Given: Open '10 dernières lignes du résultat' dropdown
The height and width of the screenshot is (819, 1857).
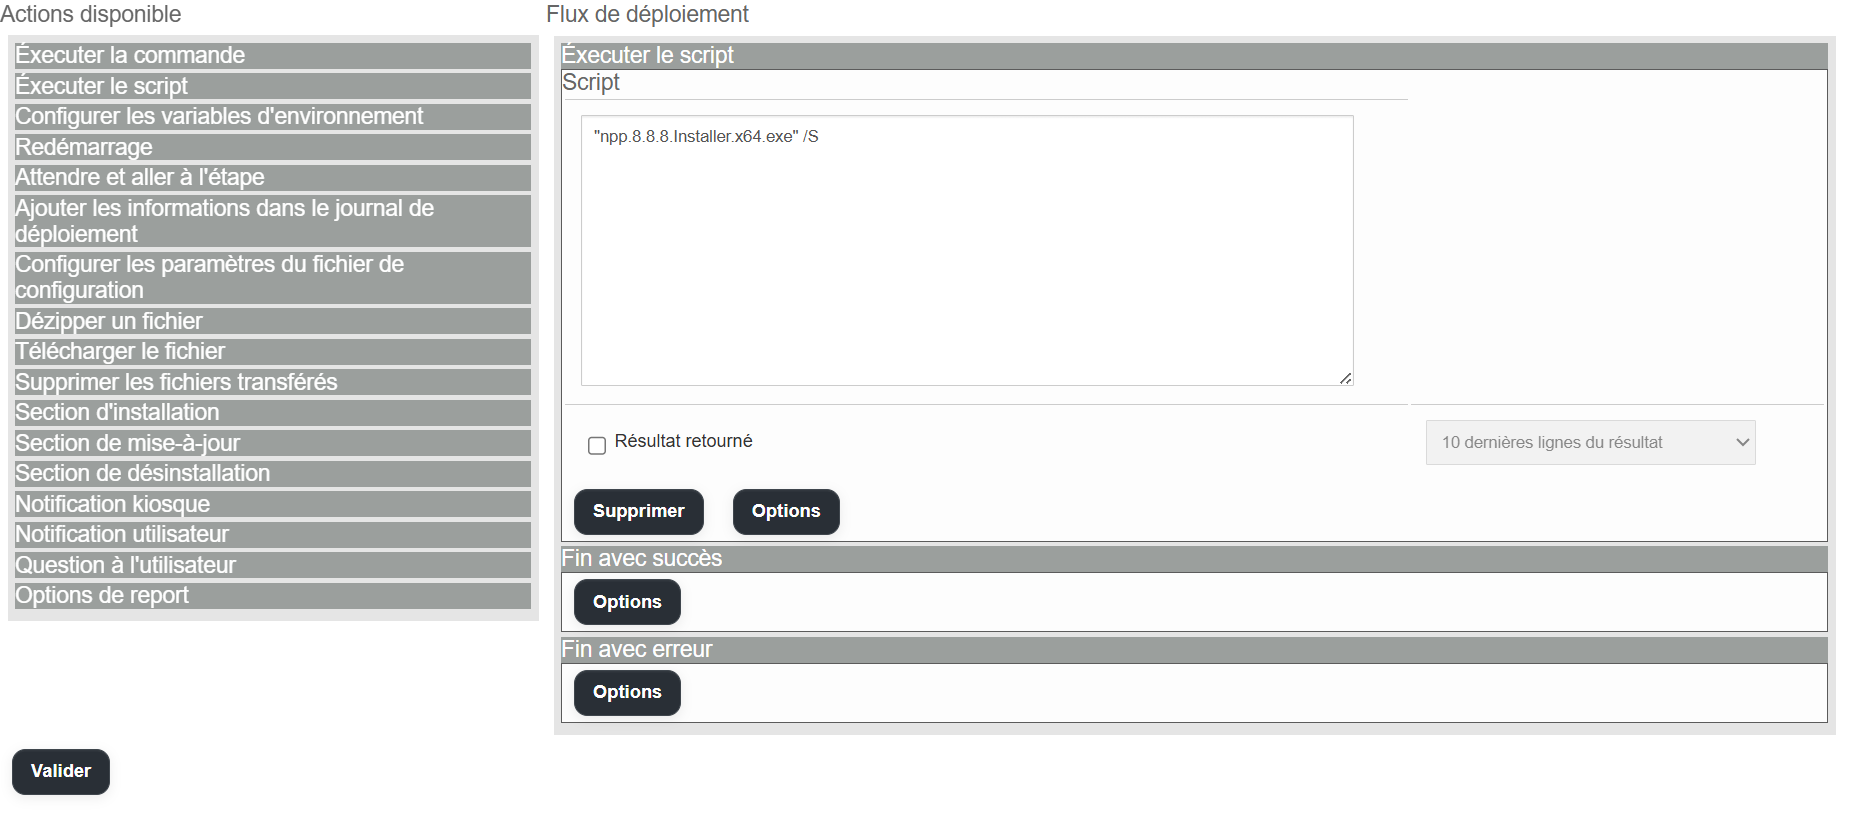Looking at the screenshot, I should click(1589, 443).
